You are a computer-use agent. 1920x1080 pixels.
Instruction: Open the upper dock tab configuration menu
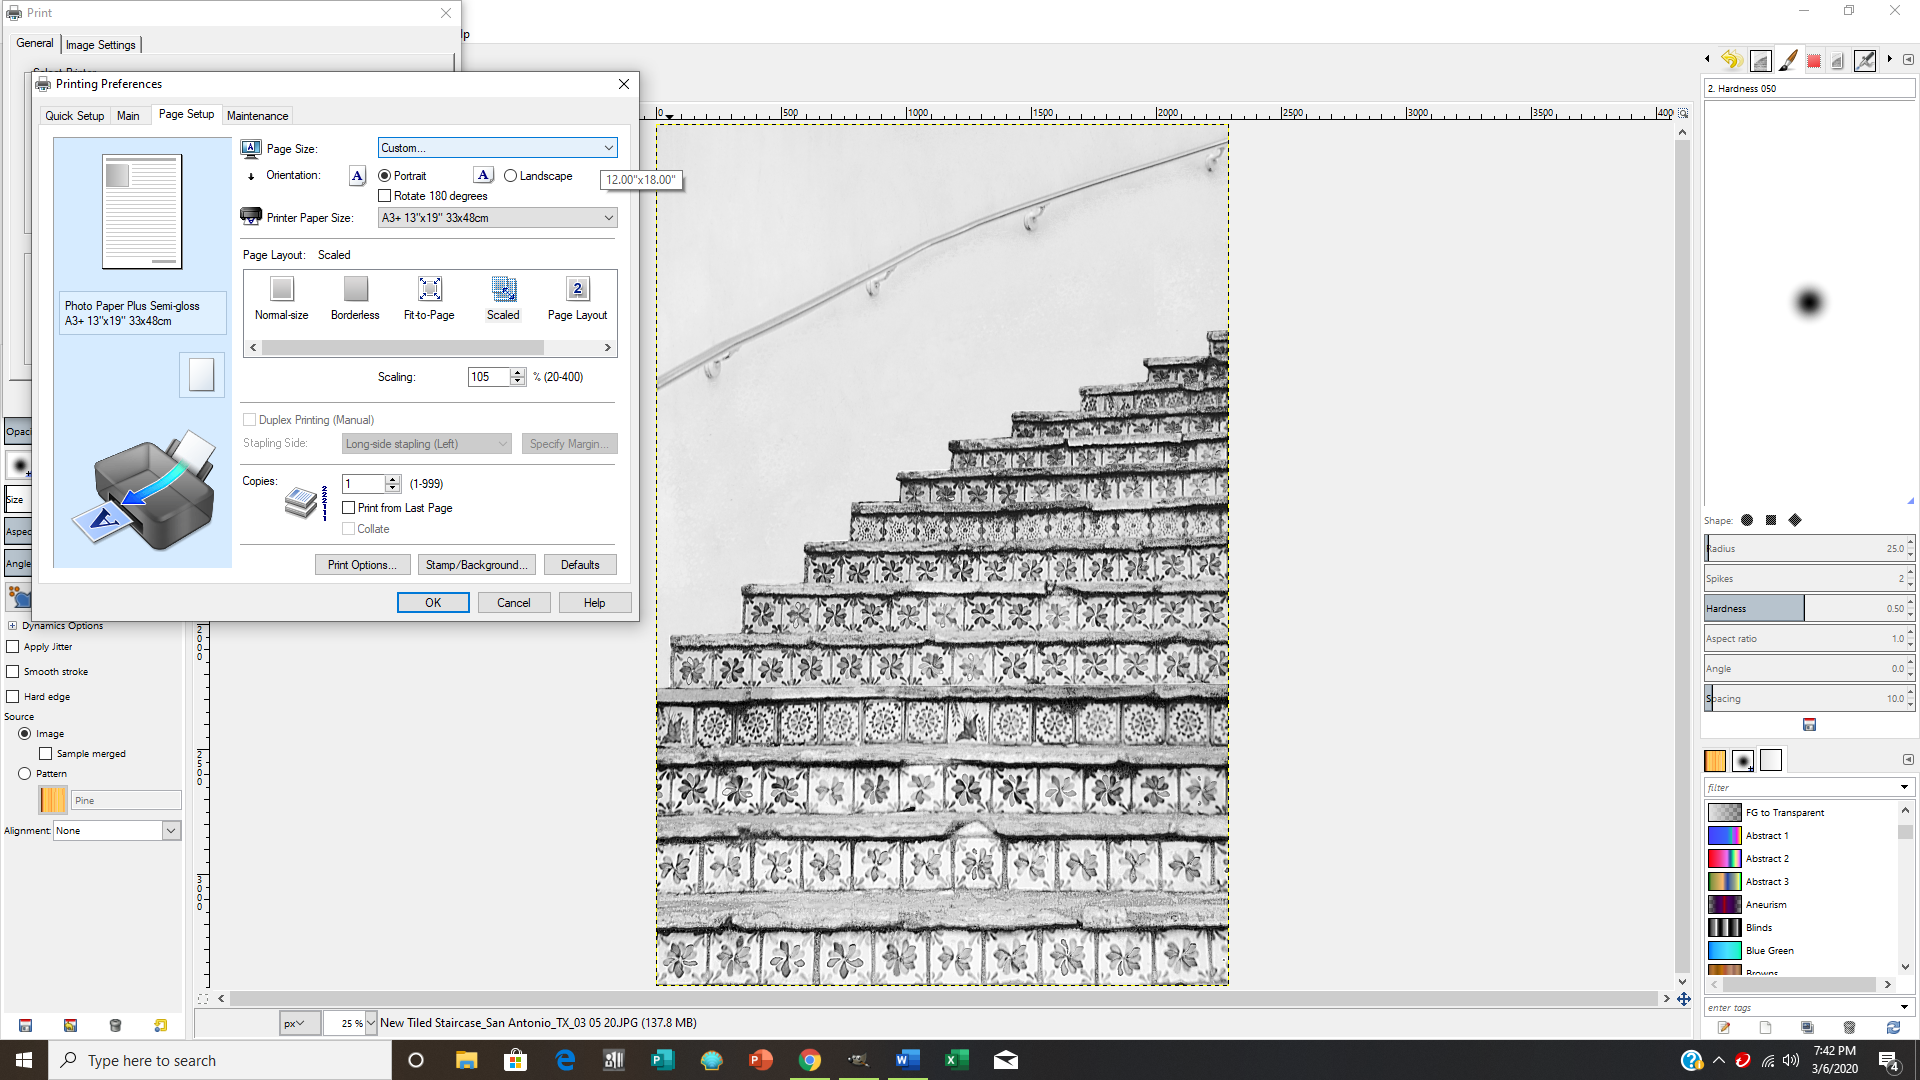(1908, 59)
